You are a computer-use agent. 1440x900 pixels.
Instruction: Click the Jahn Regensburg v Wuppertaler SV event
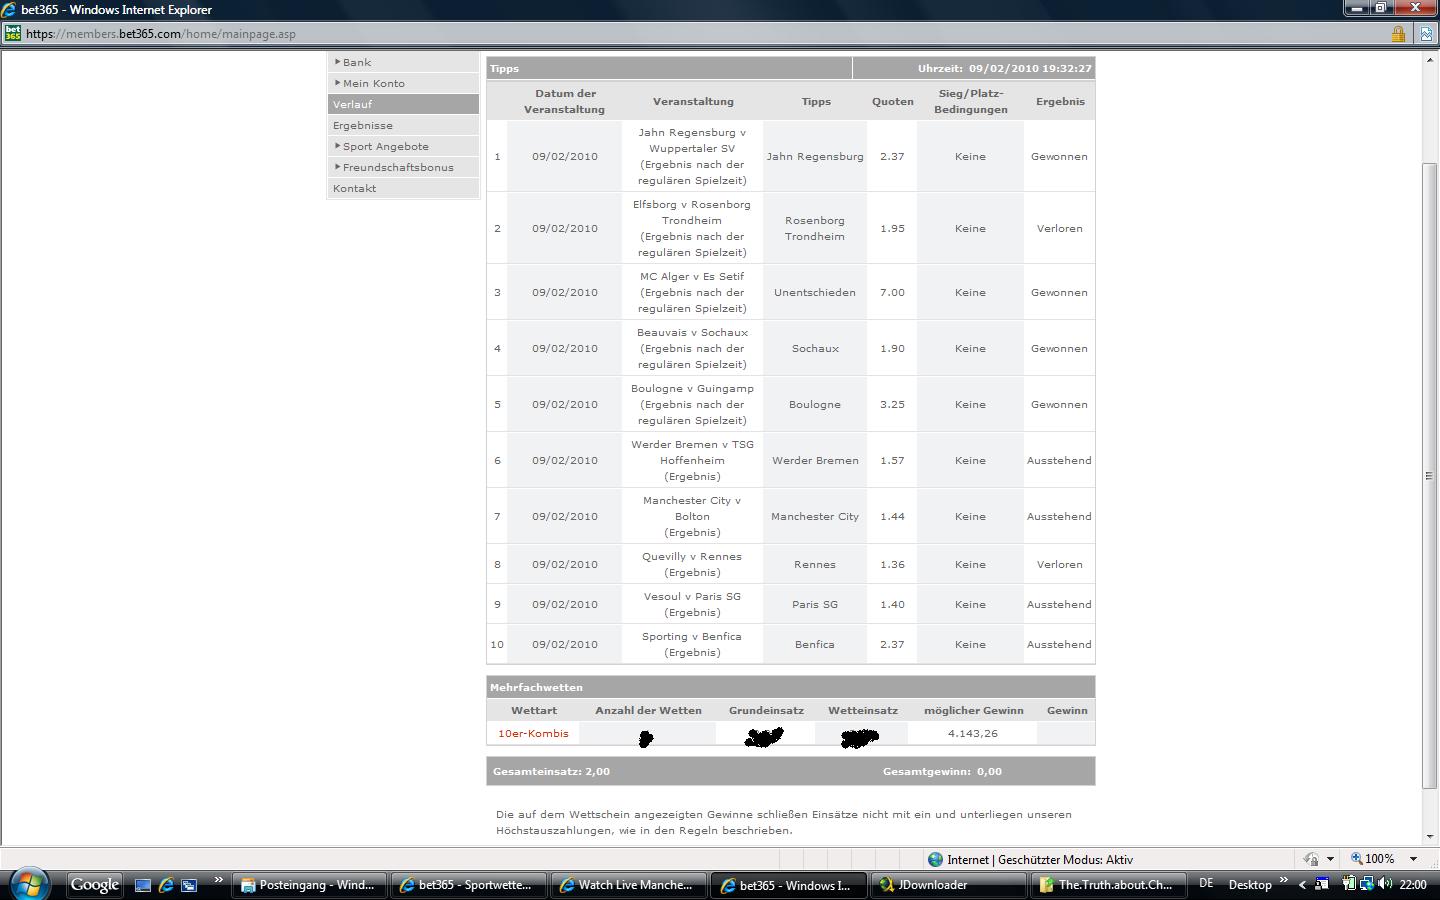point(692,156)
